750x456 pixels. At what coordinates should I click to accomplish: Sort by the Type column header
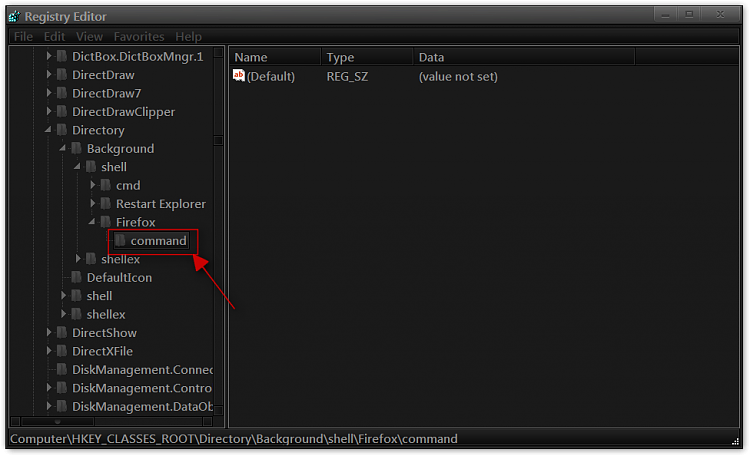click(x=367, y=57)
